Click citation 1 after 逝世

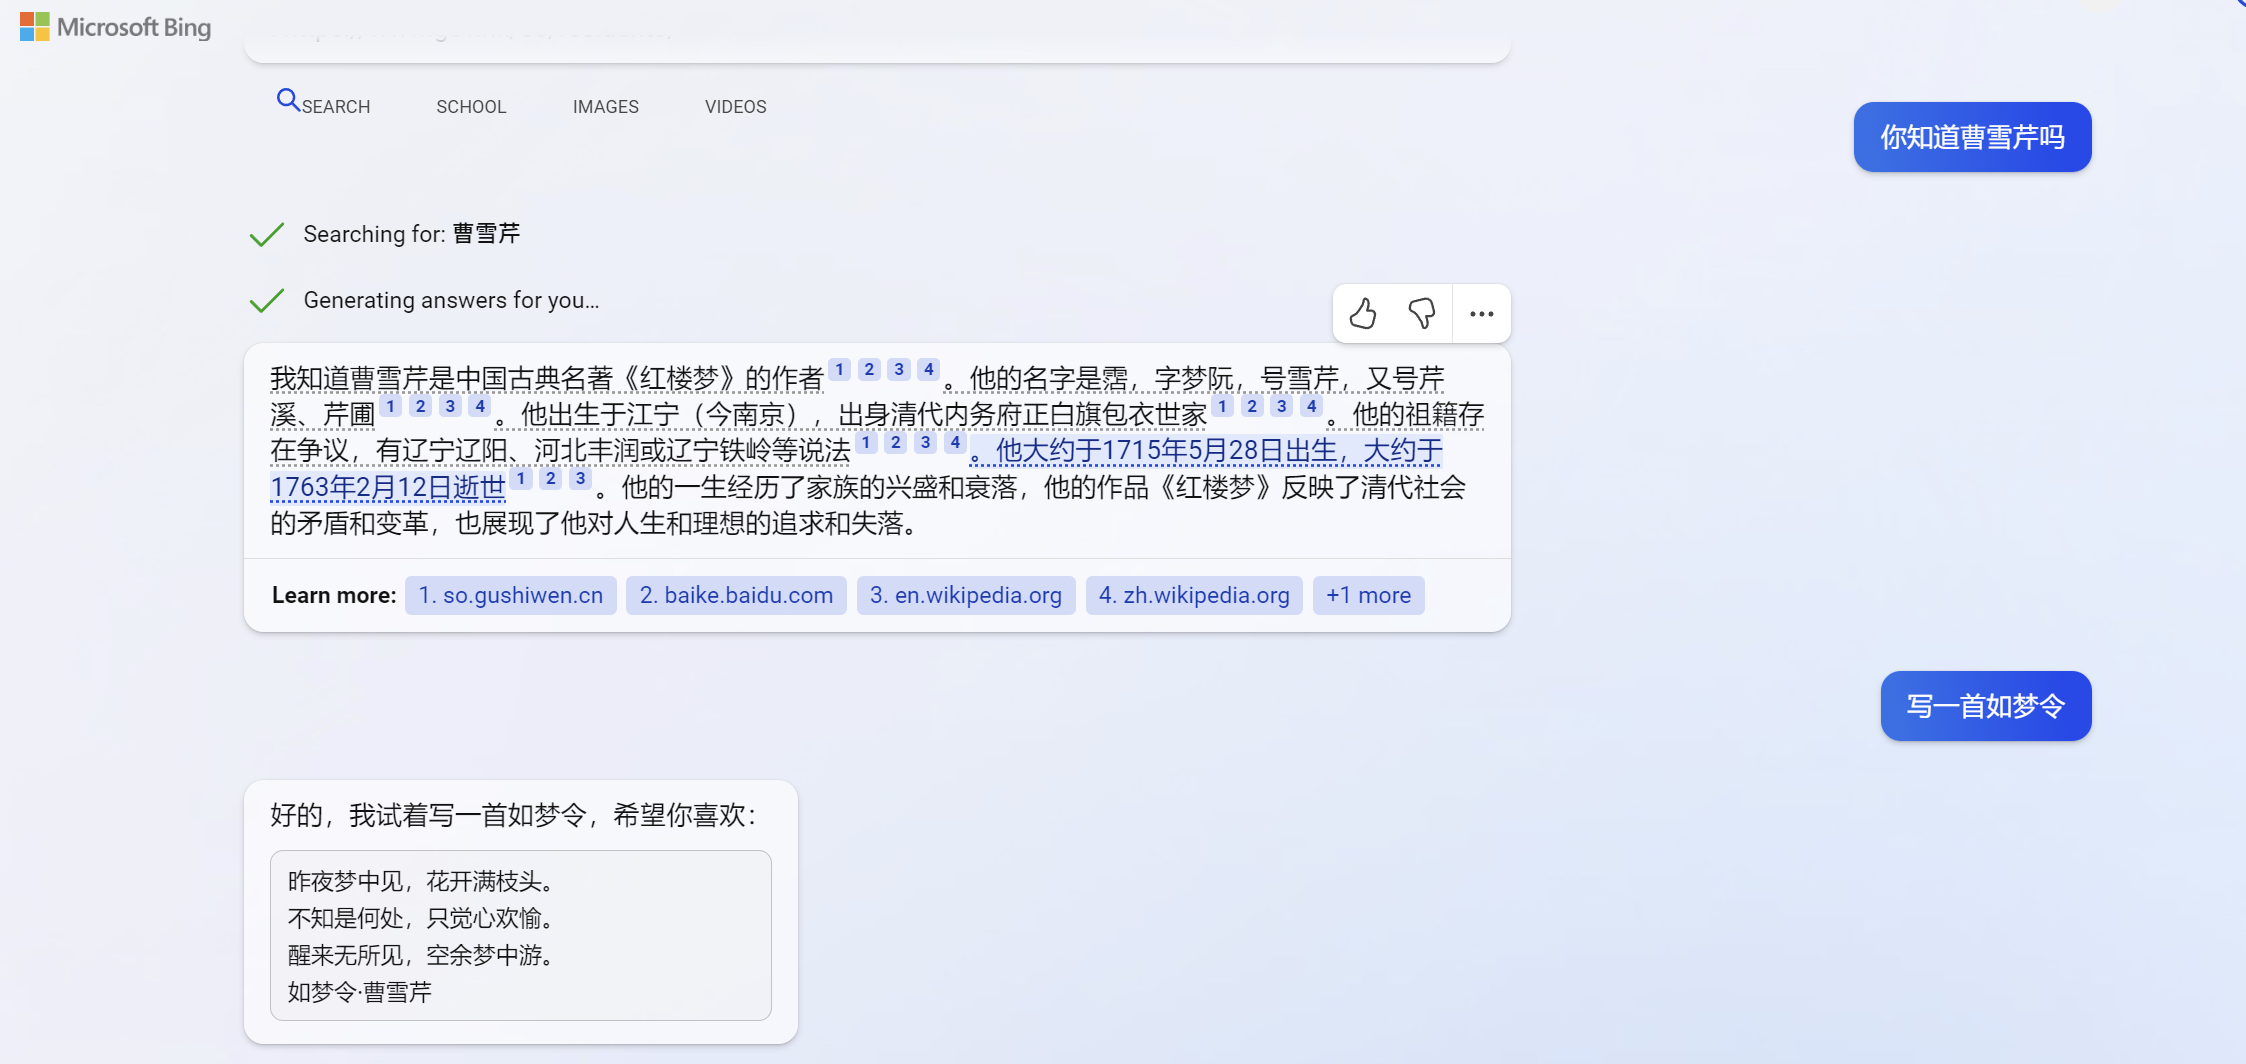point(521,478)
